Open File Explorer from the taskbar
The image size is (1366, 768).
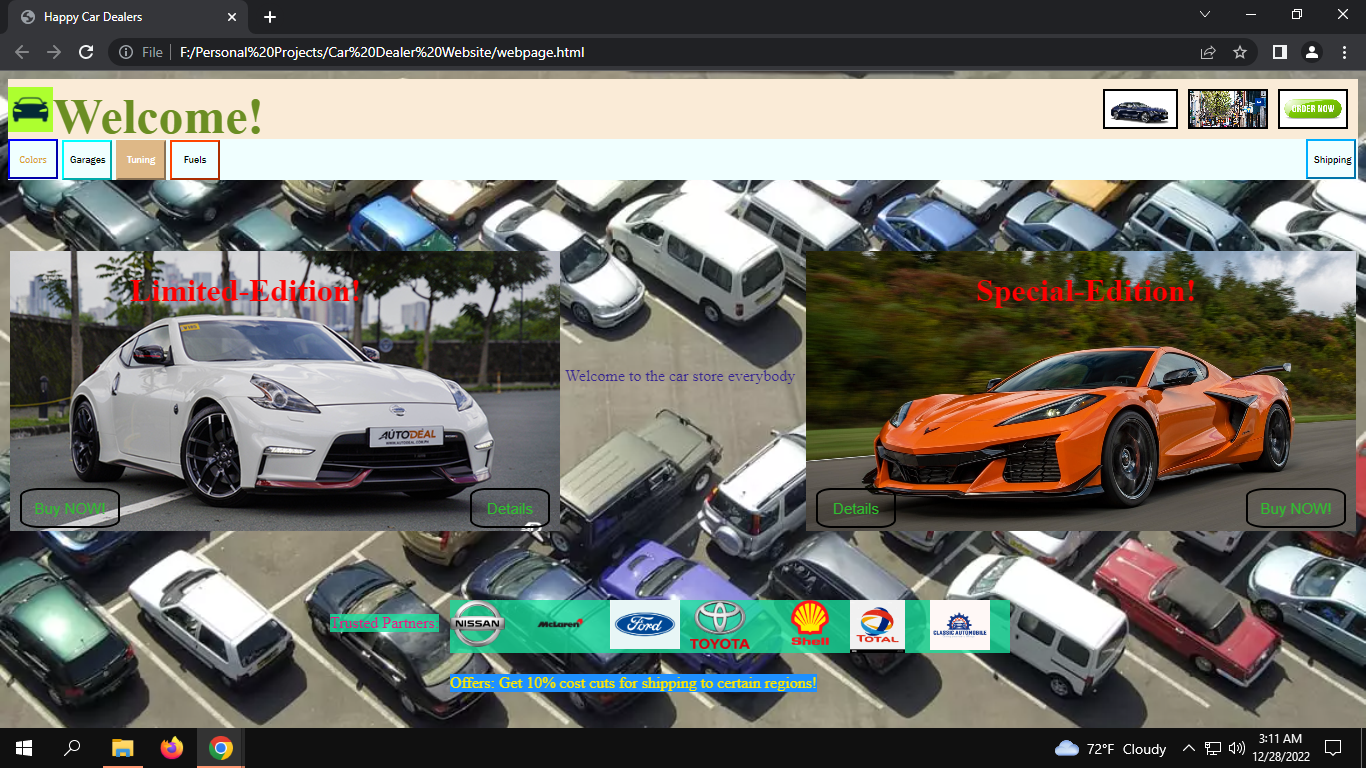click(x=122, y=748)
